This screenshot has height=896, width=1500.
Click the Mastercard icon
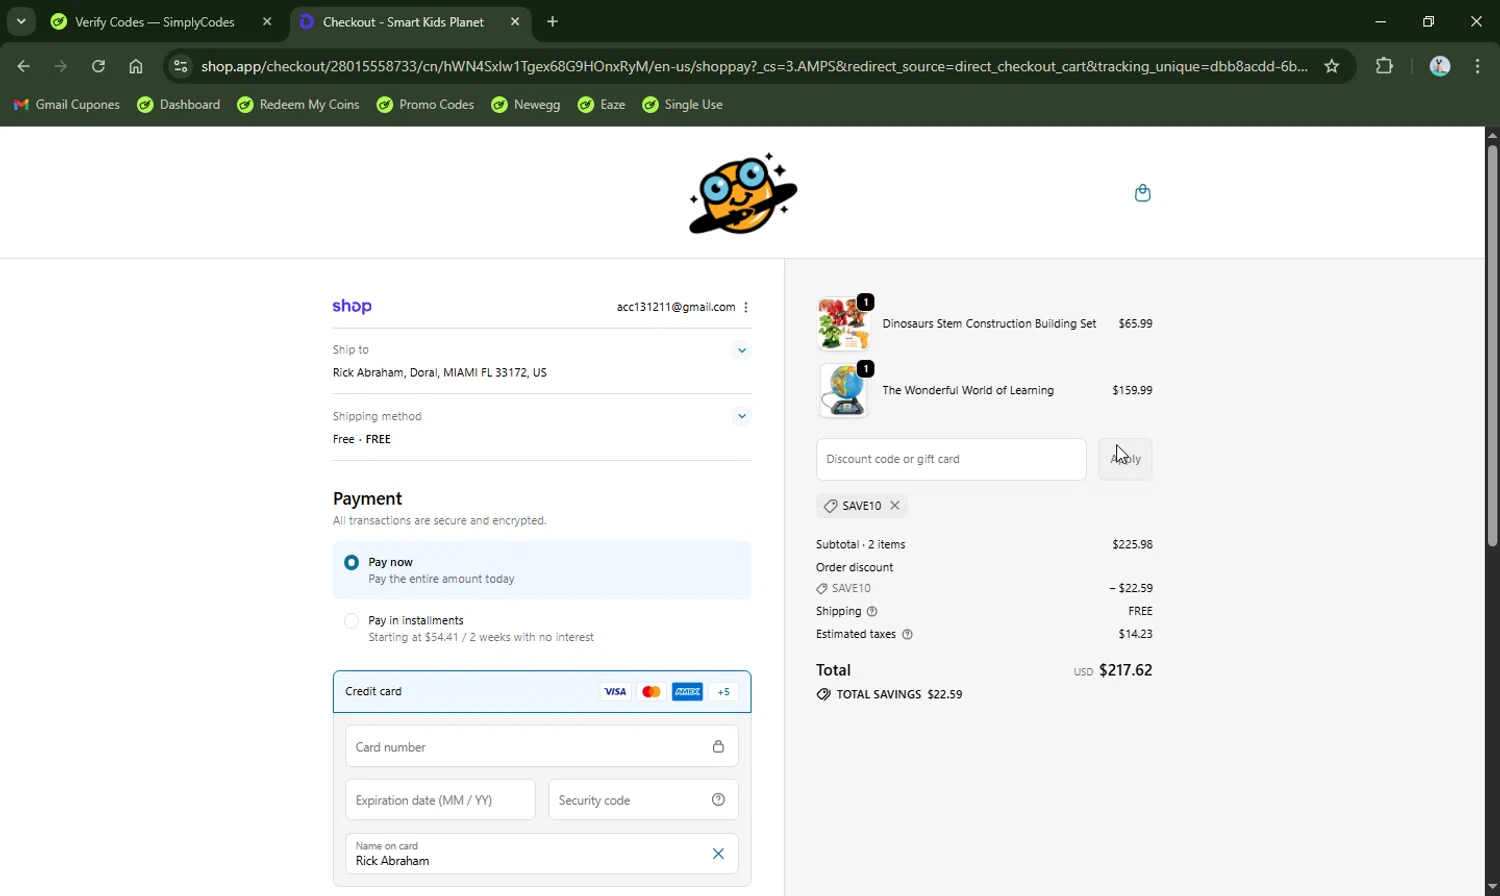(651, 692)
